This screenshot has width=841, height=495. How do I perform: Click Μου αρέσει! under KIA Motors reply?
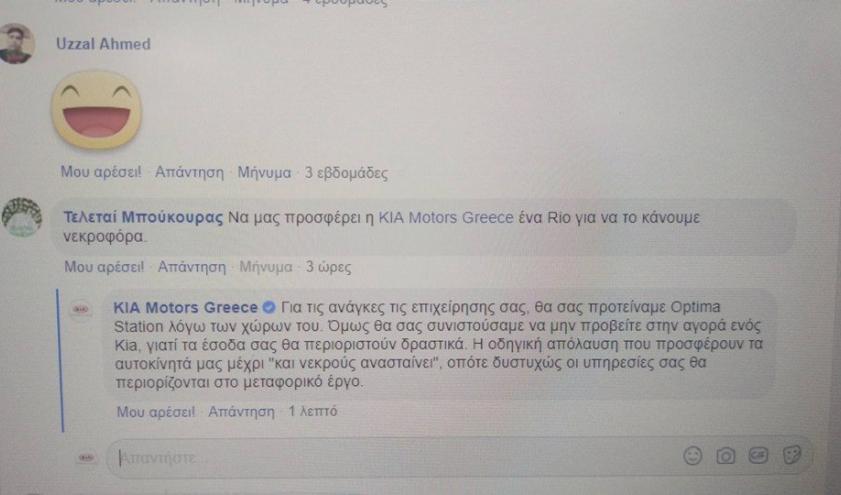[x=156, y=412]
